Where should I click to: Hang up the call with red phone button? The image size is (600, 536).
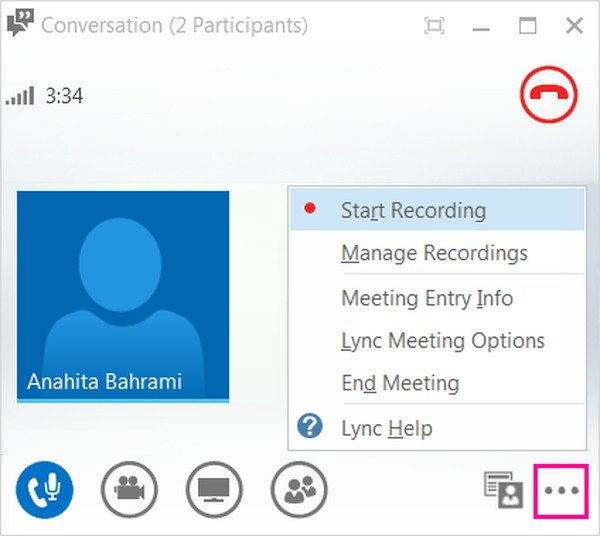pyautogui.click(x=546, y=97)
